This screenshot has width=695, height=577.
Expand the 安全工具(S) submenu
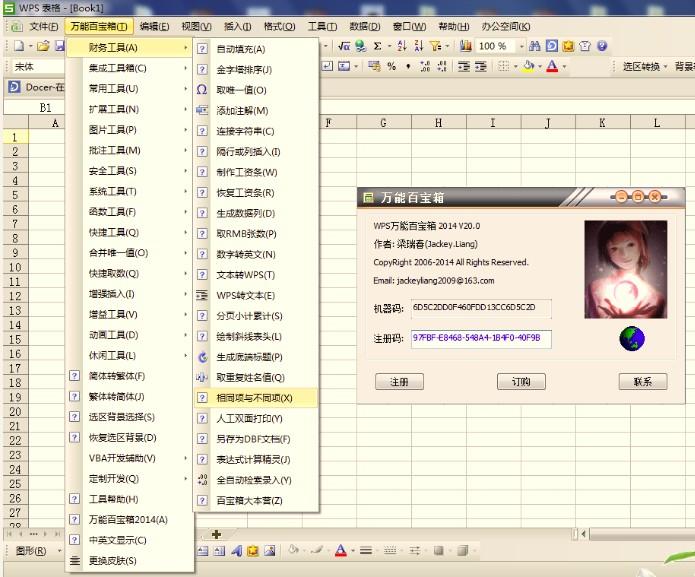click(130, 171)
